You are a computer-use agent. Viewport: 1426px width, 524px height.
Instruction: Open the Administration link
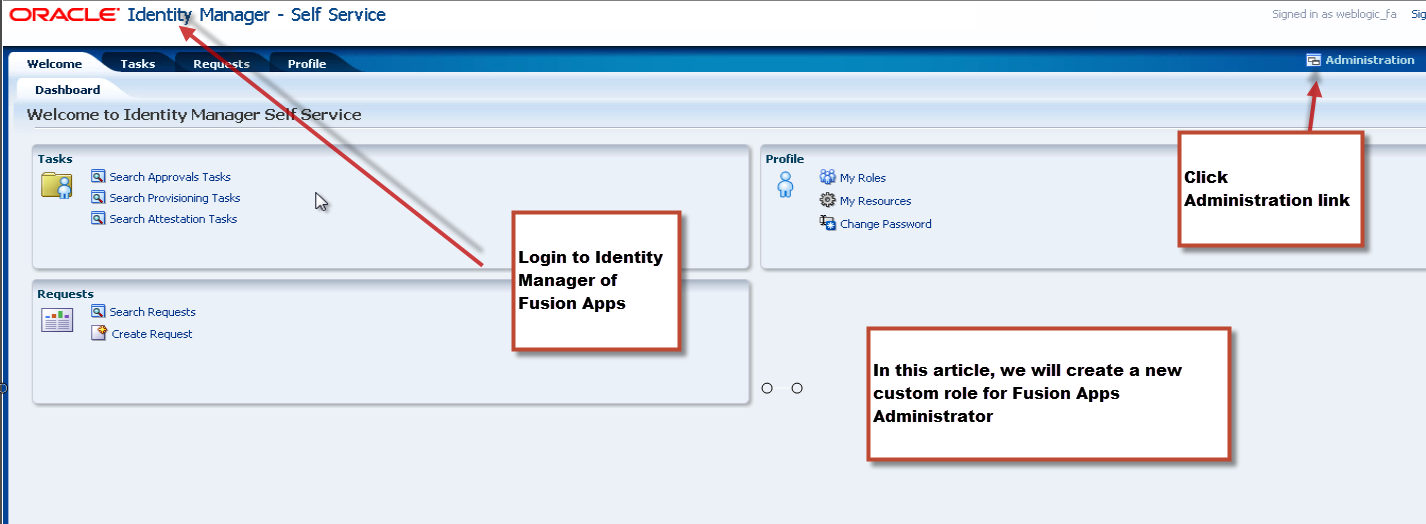(x=1370, y=60)
